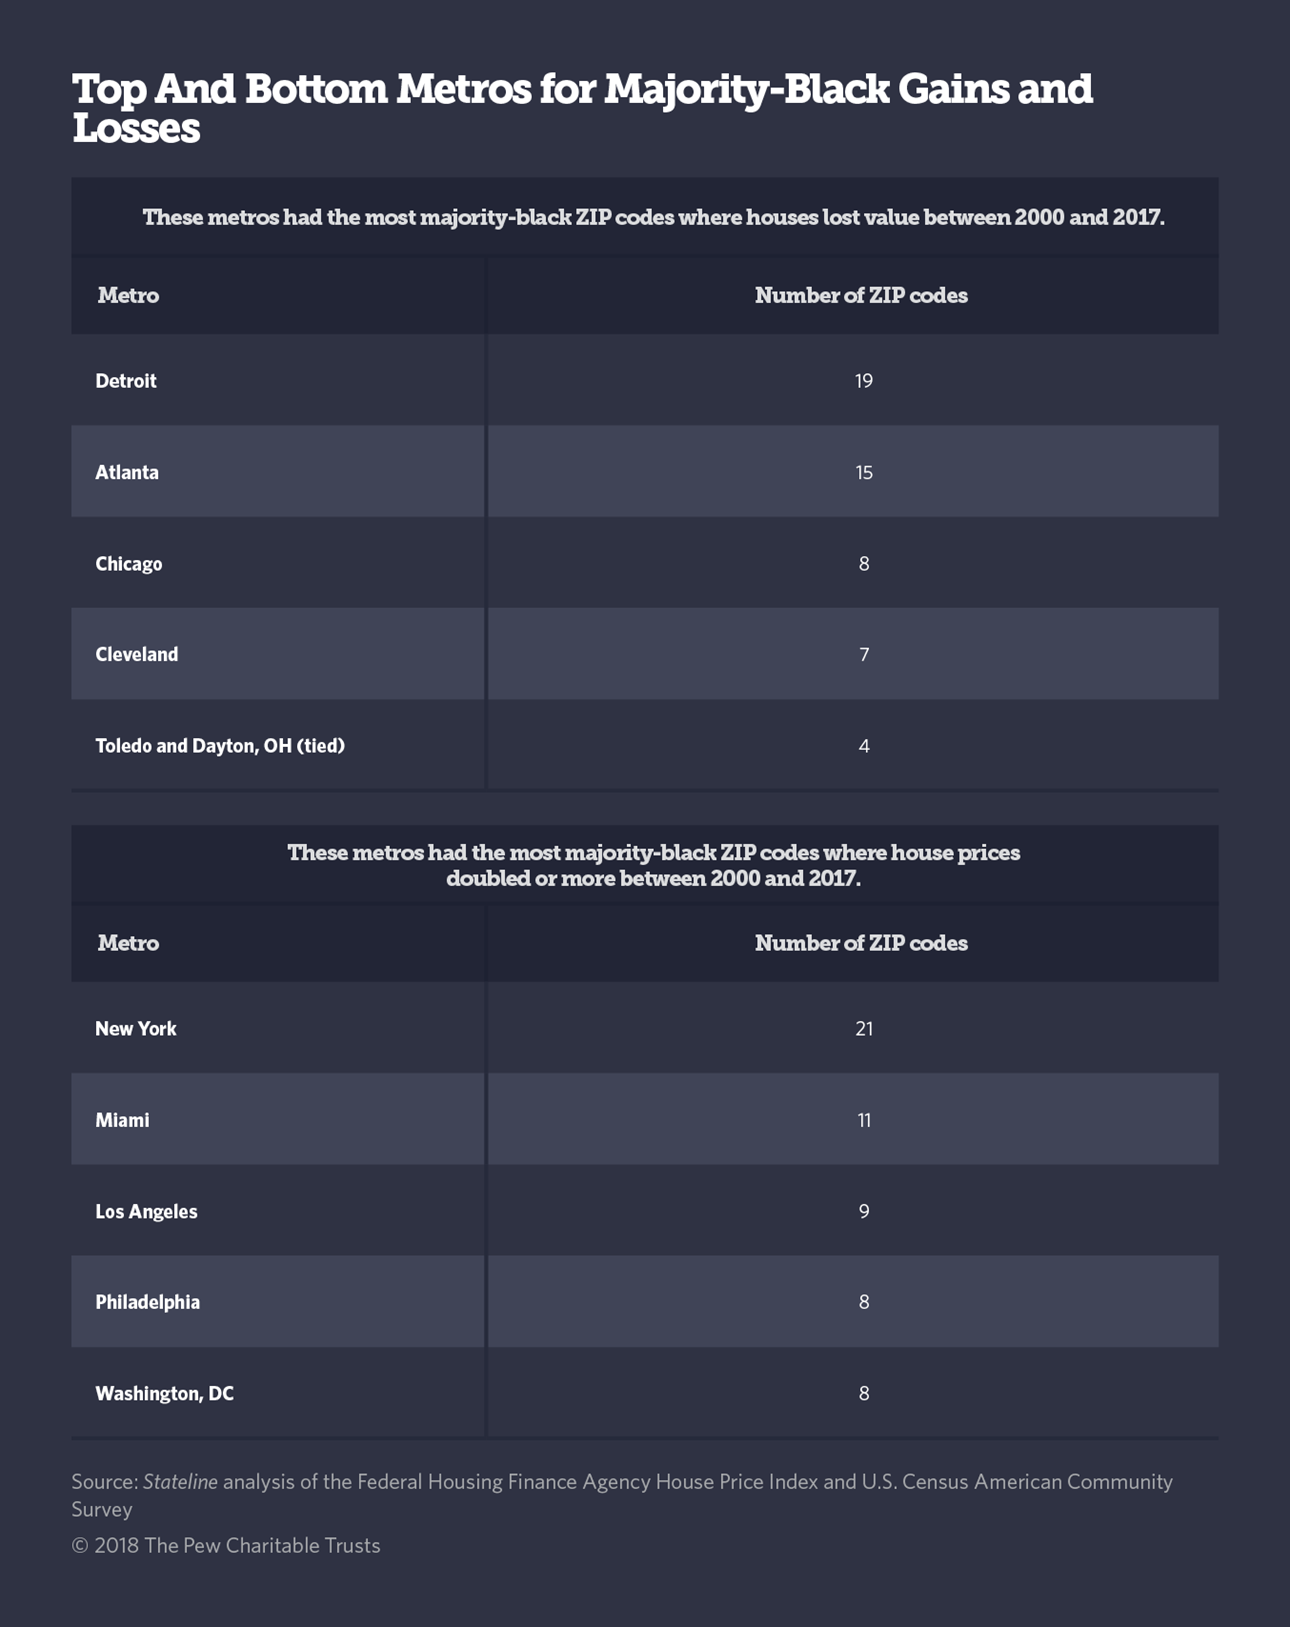Select the Miami row label
Screen dimensions: 1290x1627
click(x=122, y=1120)
